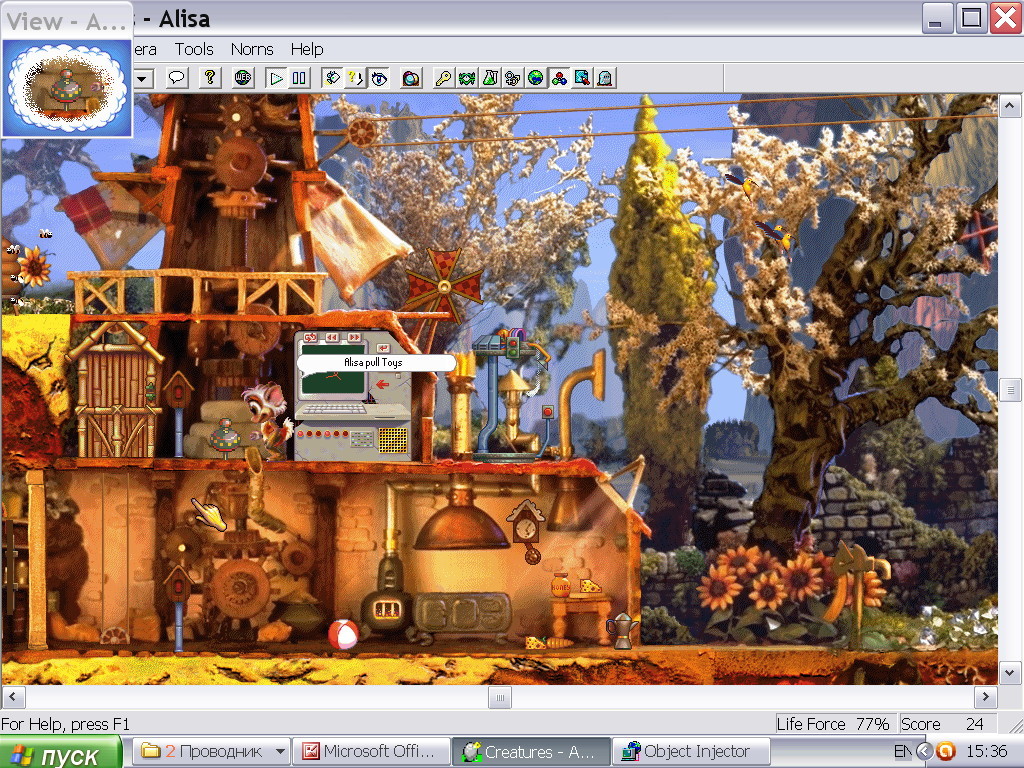Open the camera lens toolbar icon
Image resolution: width=1024 pixels, height=768 pixels.
pos(411,78)
